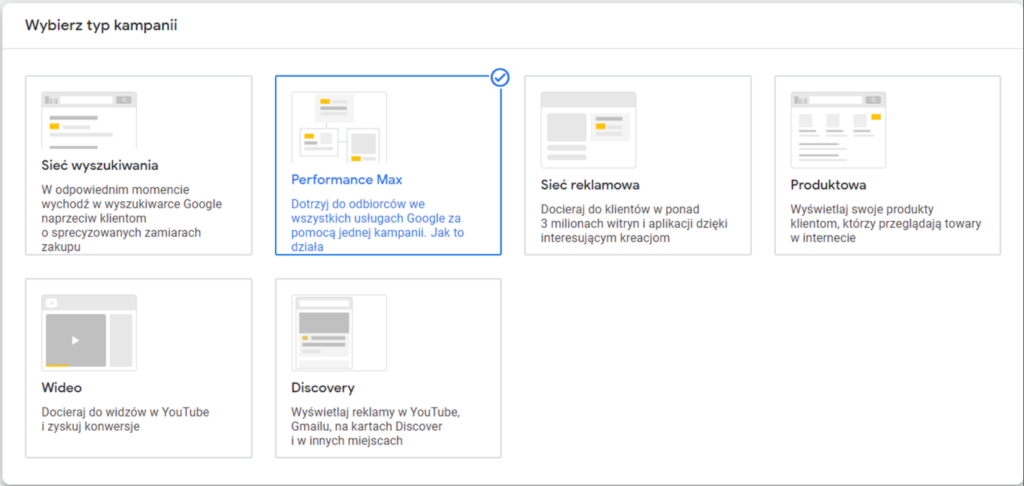Pick the Wideo campaign title
Image resolution: width=1024 pixels, height=486 pixels.
pyautogui.click(x=62, y=387)
